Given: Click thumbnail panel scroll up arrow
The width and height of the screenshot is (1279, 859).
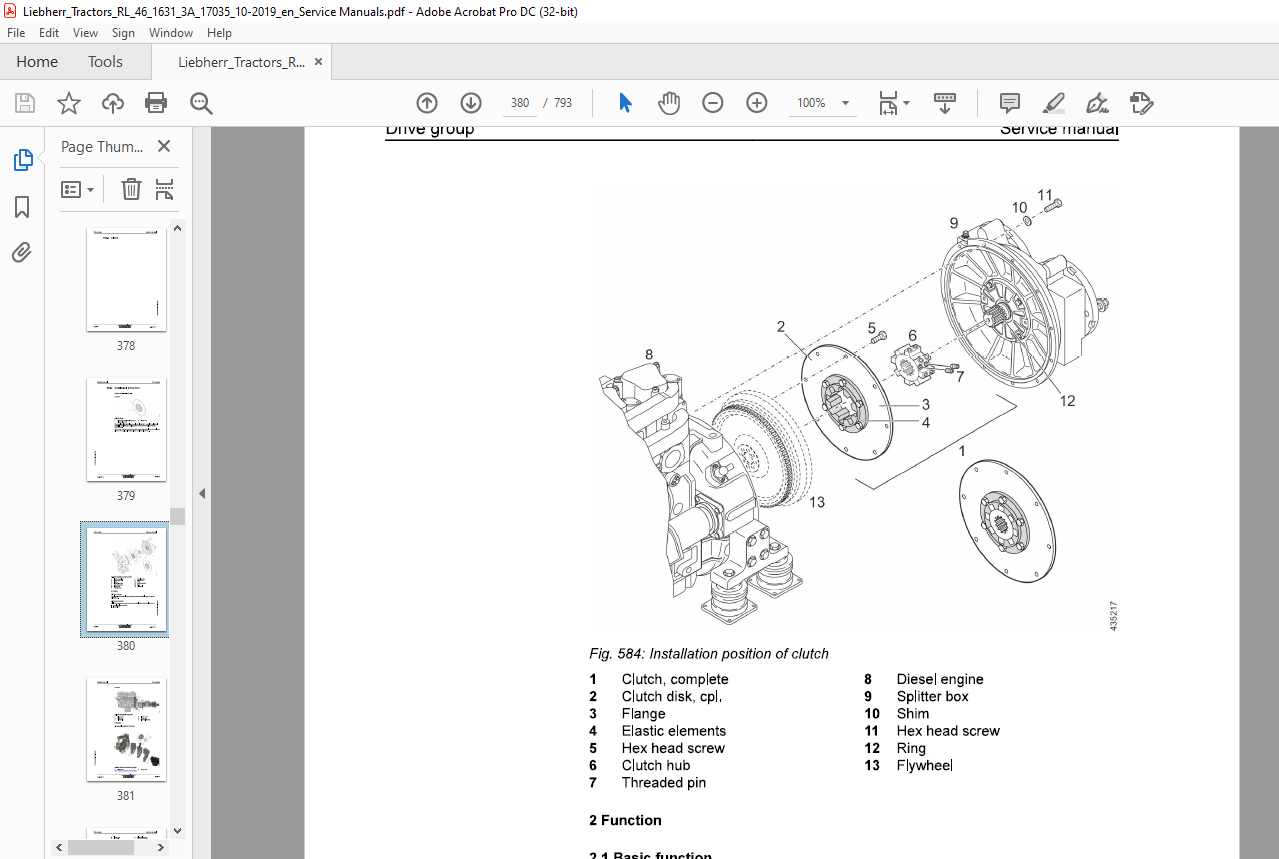Looking at the screenshot, I should [178, 228].
